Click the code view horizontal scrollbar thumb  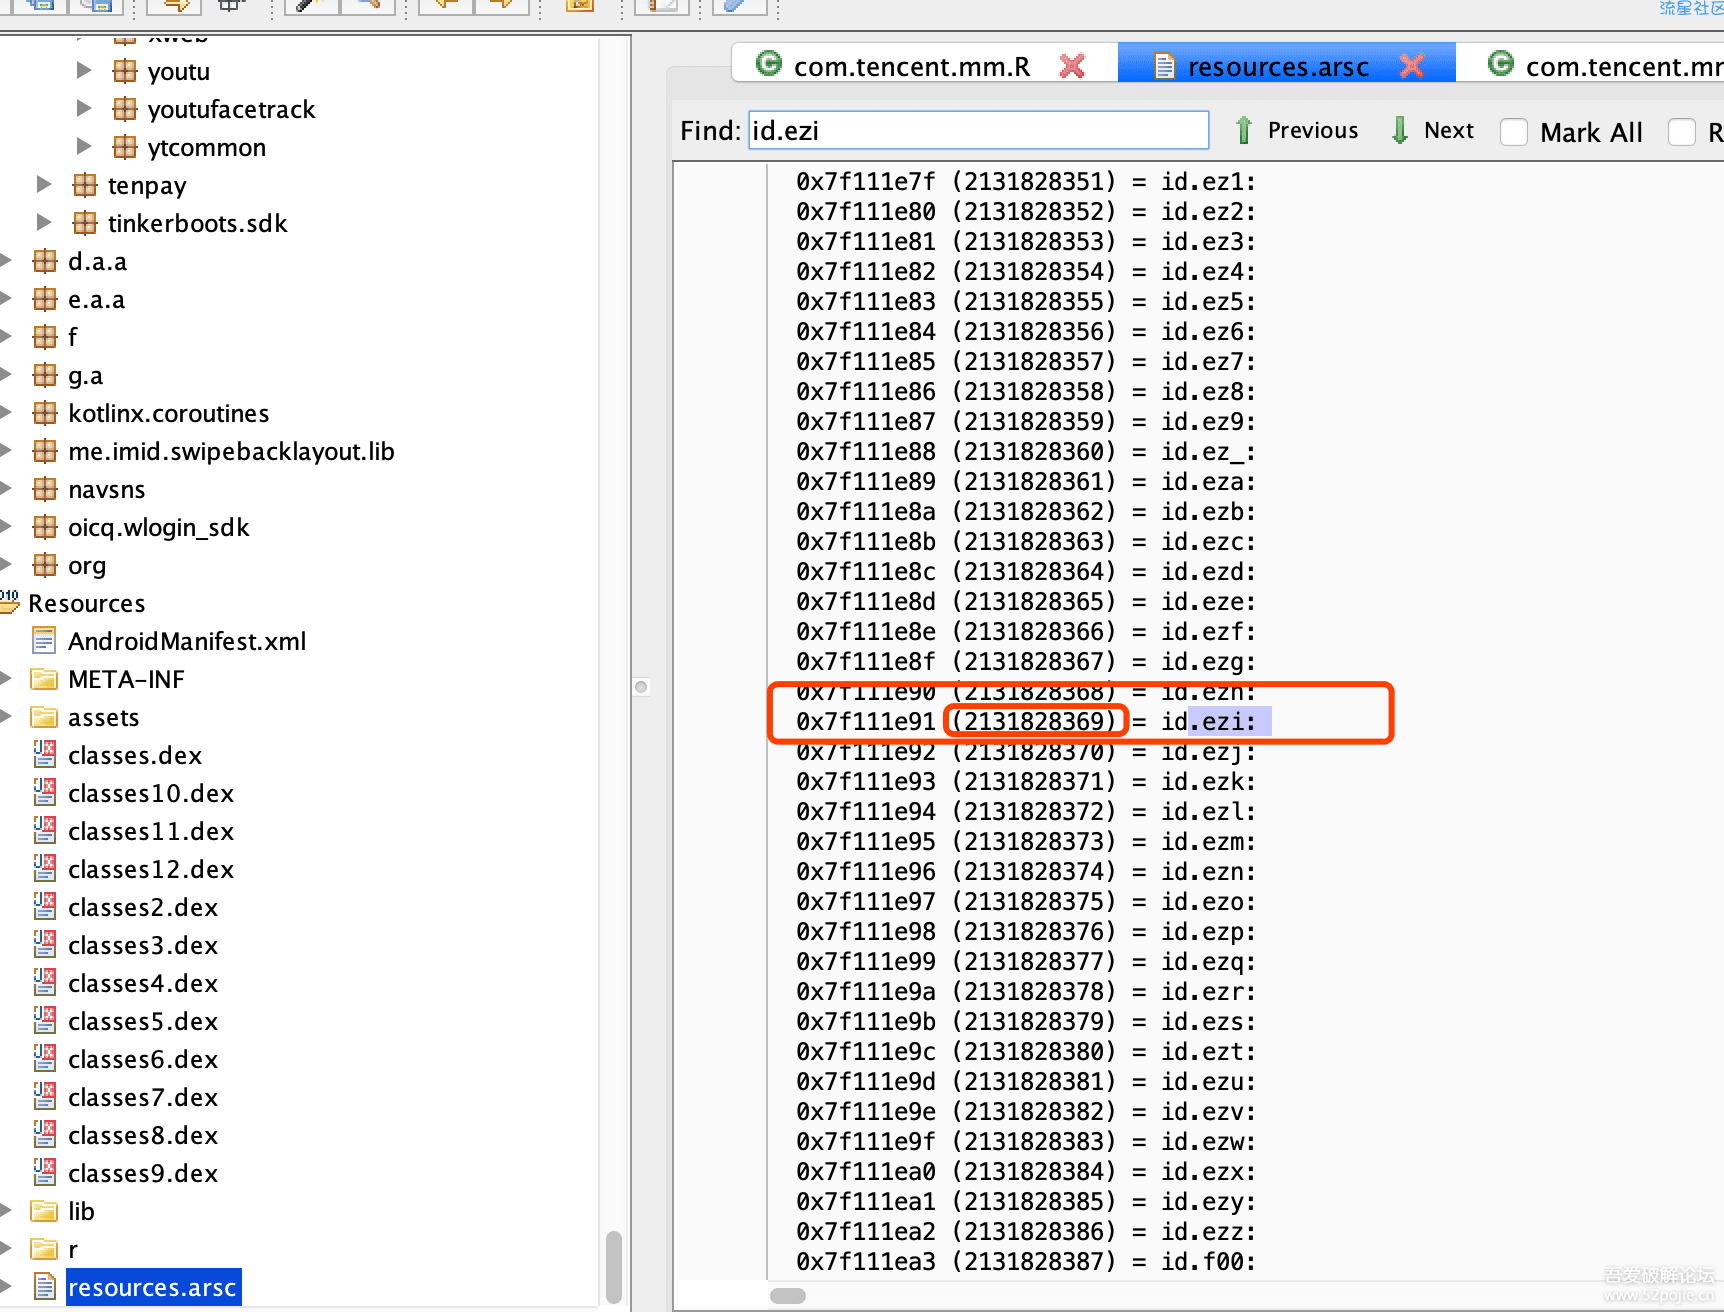coord(788,1296)
